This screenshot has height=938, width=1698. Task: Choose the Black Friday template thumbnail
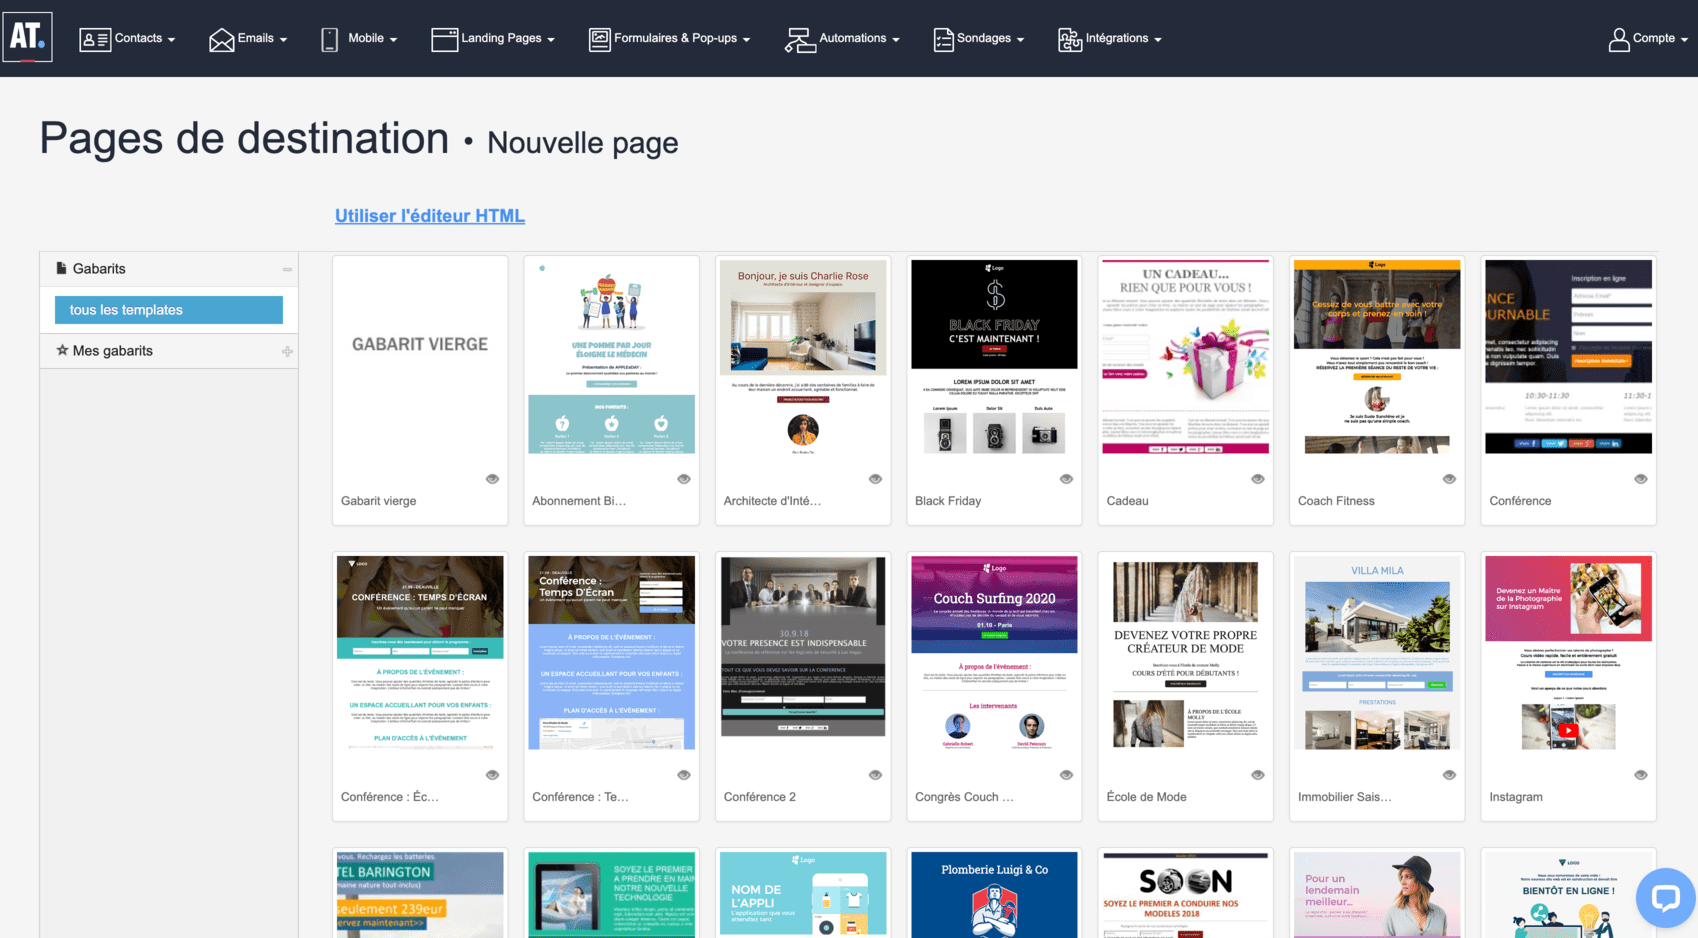click(x=994, y=357)
